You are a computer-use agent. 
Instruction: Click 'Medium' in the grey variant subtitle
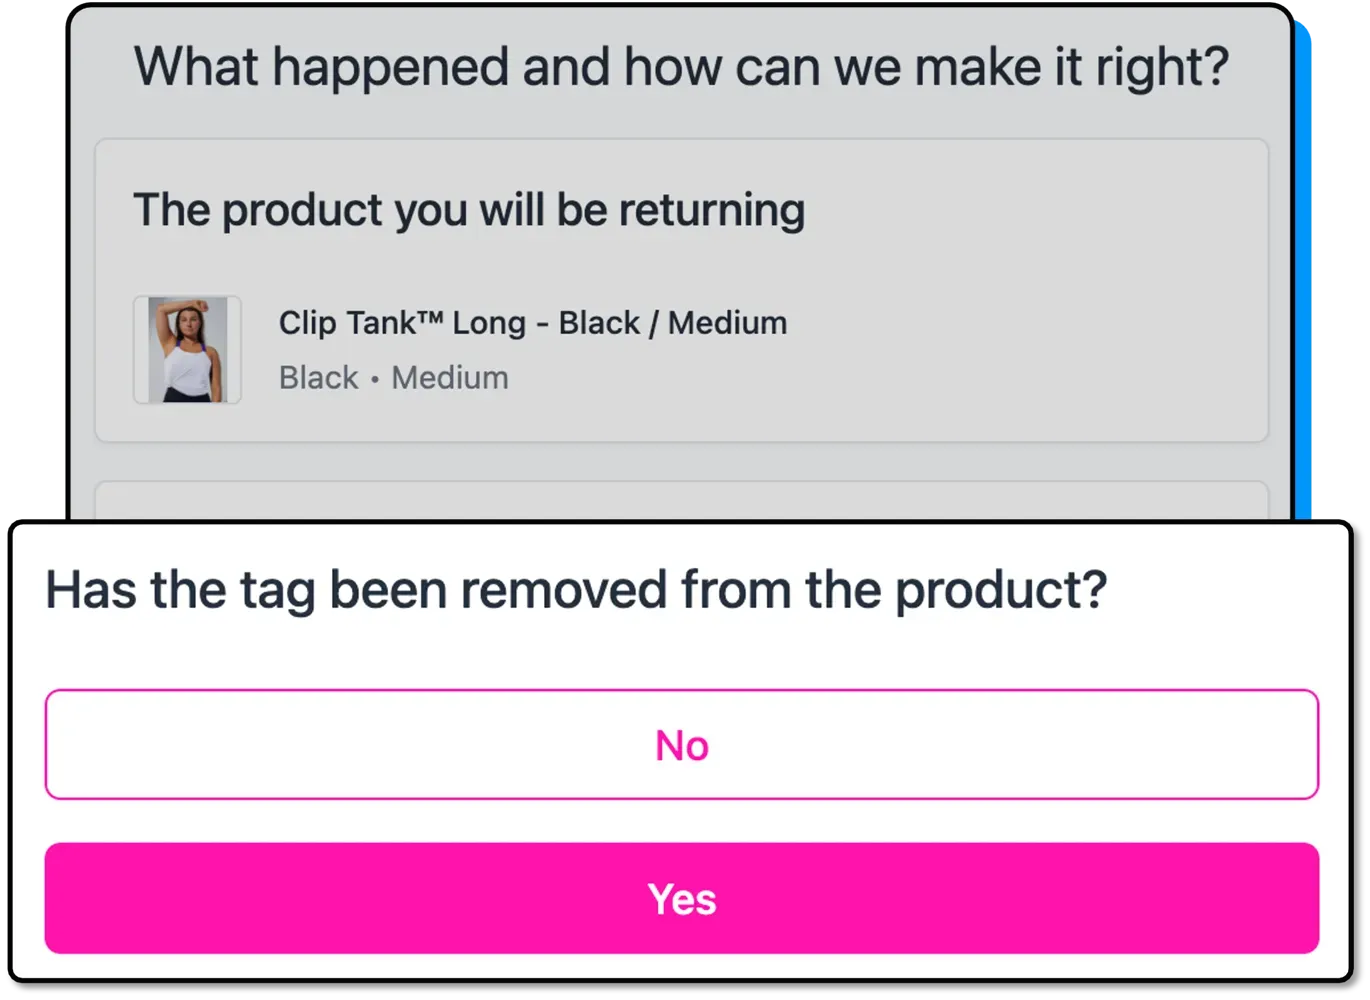pyautogui.click(x=449, y=378)
